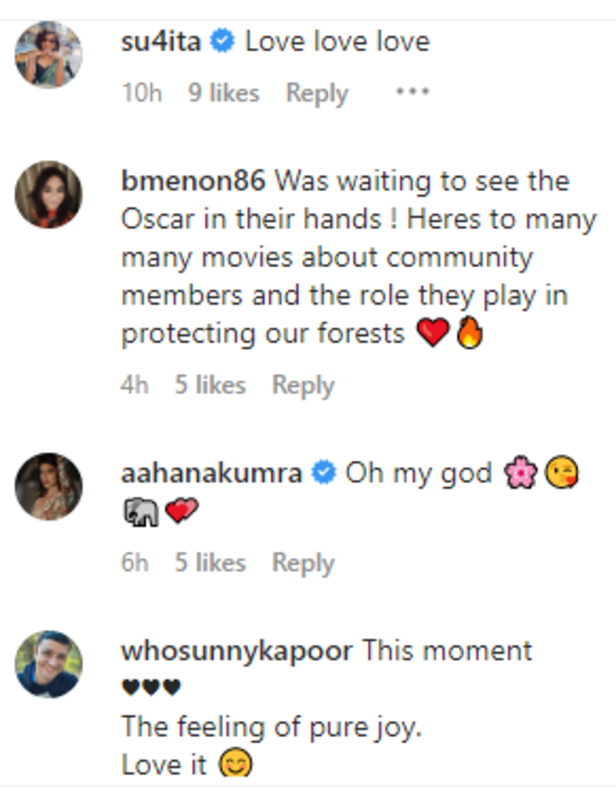The image size is (616, 802).
Task: Visit the aahanakumra username link
Action: pyautogui.click(x=211, y=473)
